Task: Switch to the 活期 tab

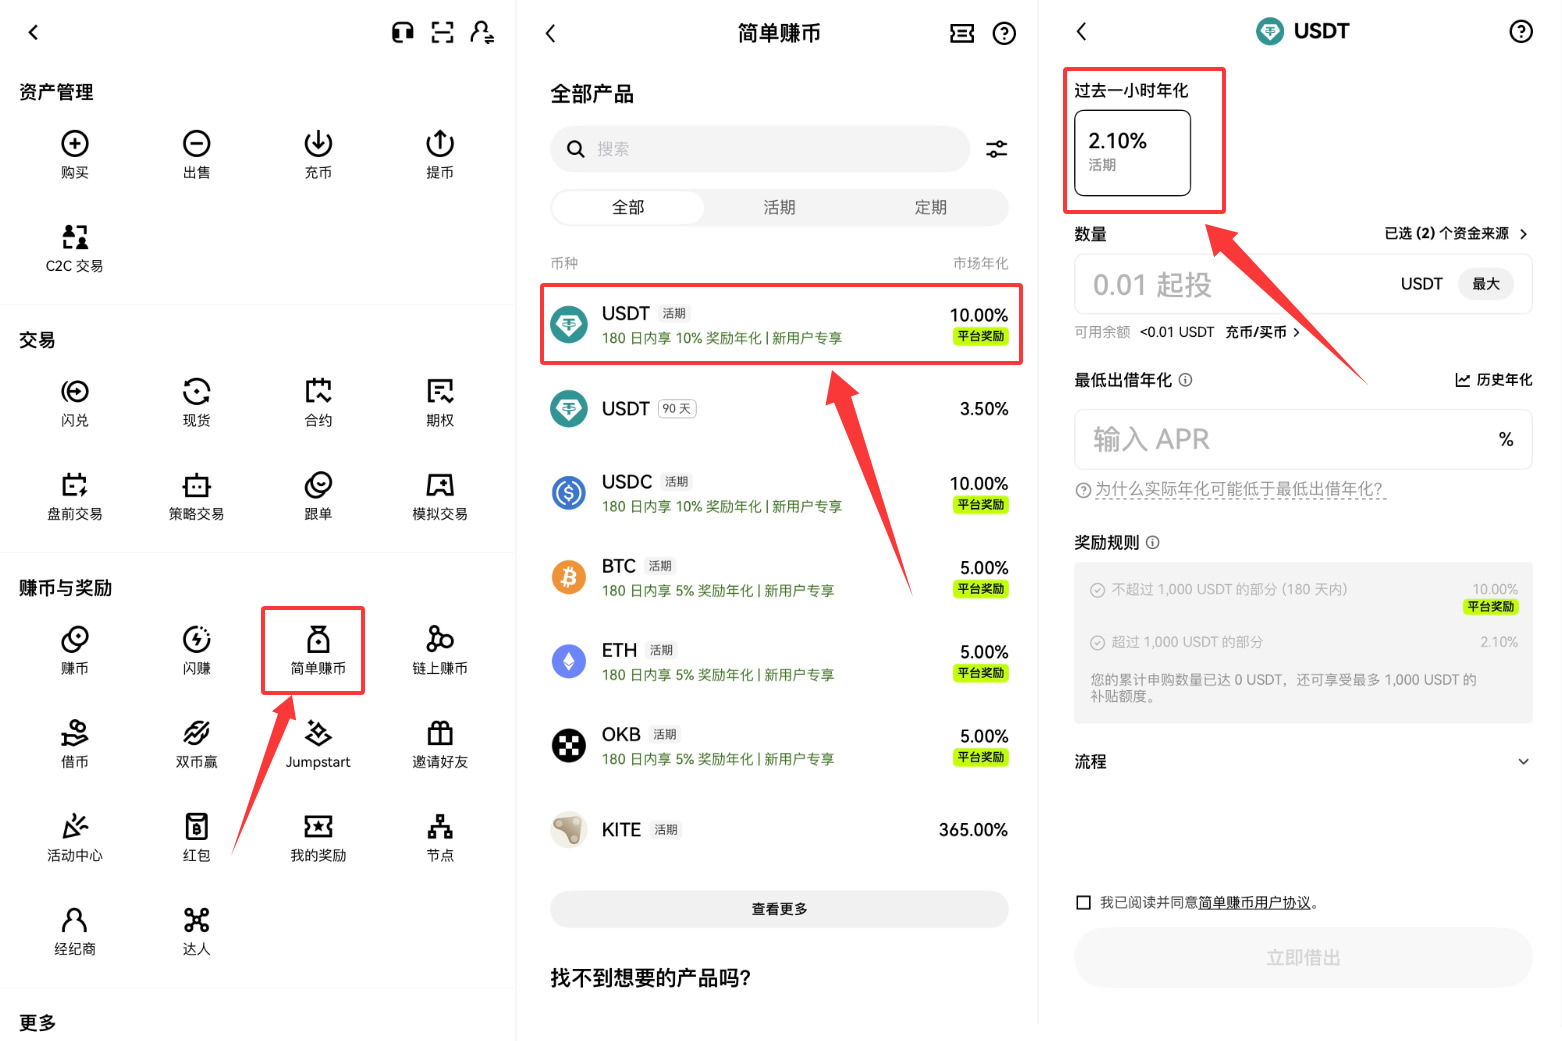Action: (x=779, y=207)
